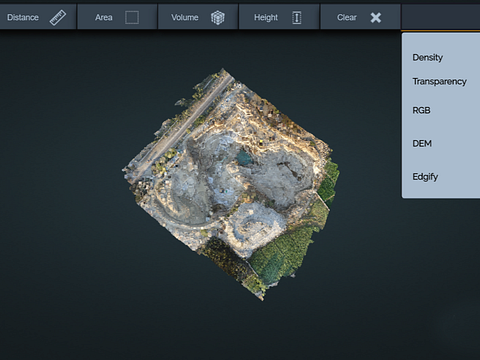
Task: Click the Volume cube icon
Action: pyautogui.click(x=218, y=18)
